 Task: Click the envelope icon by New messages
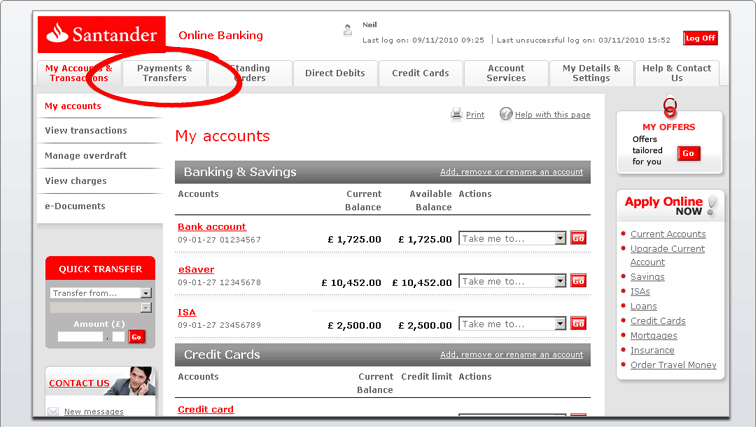click(53, 411)
